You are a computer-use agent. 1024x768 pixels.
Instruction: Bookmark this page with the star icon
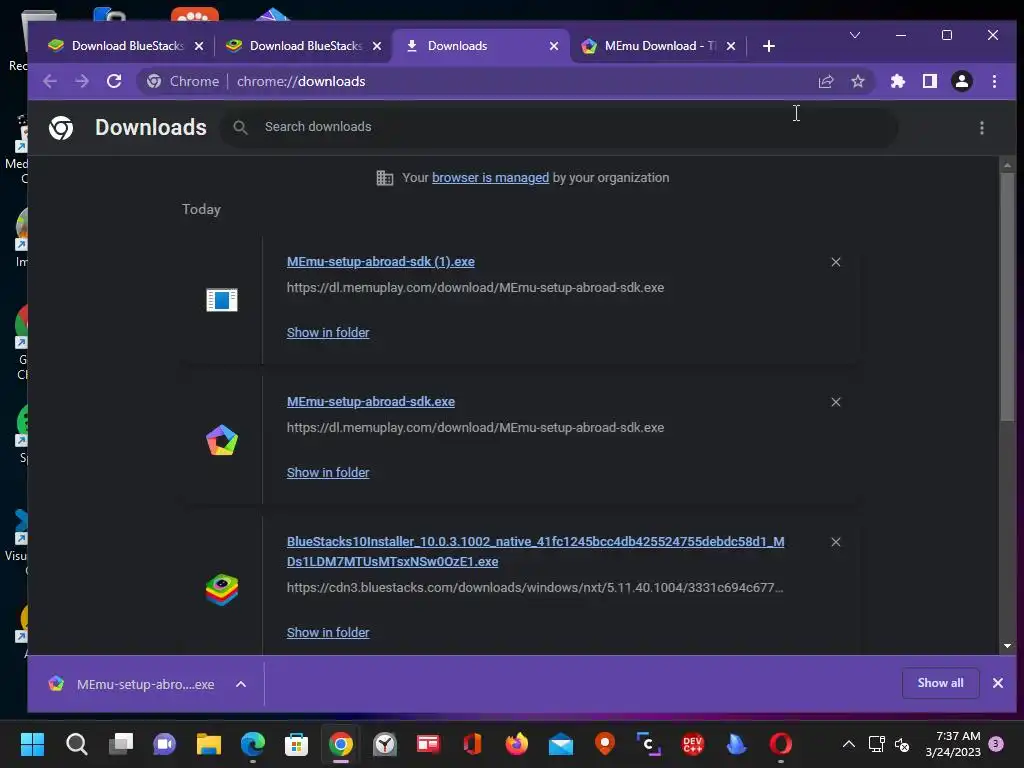(857, 81)
